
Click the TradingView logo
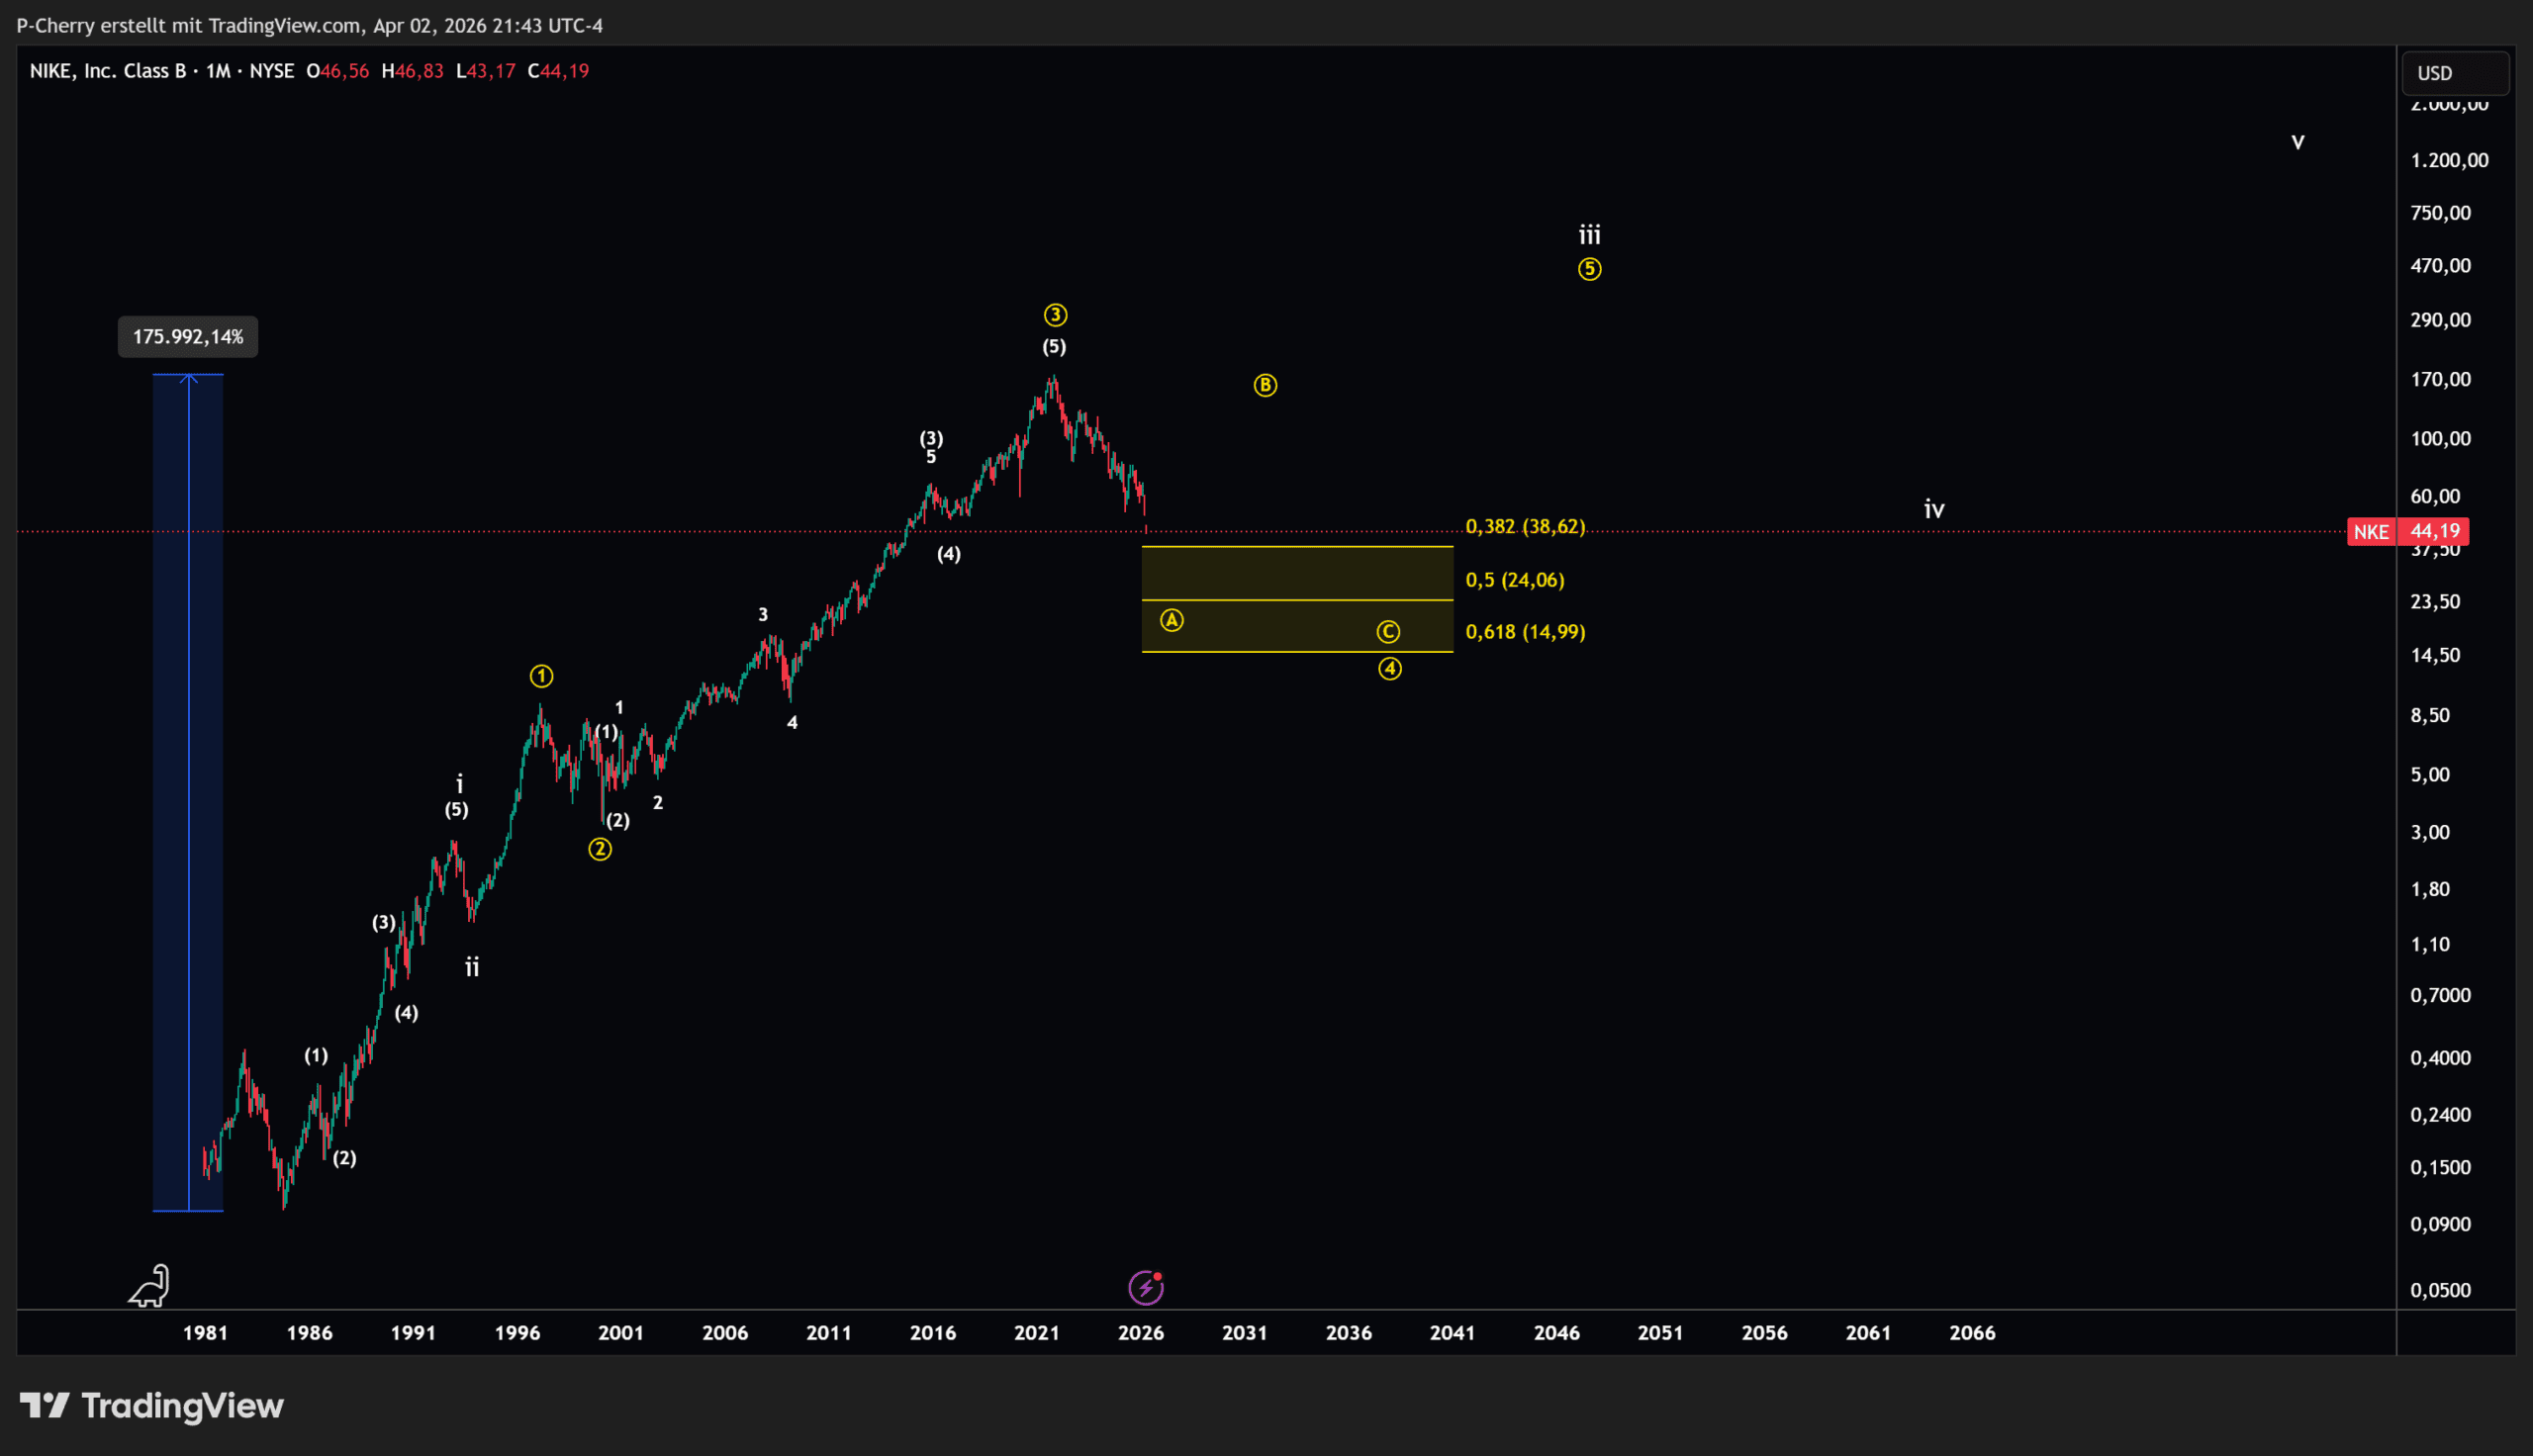(152, 1406)
